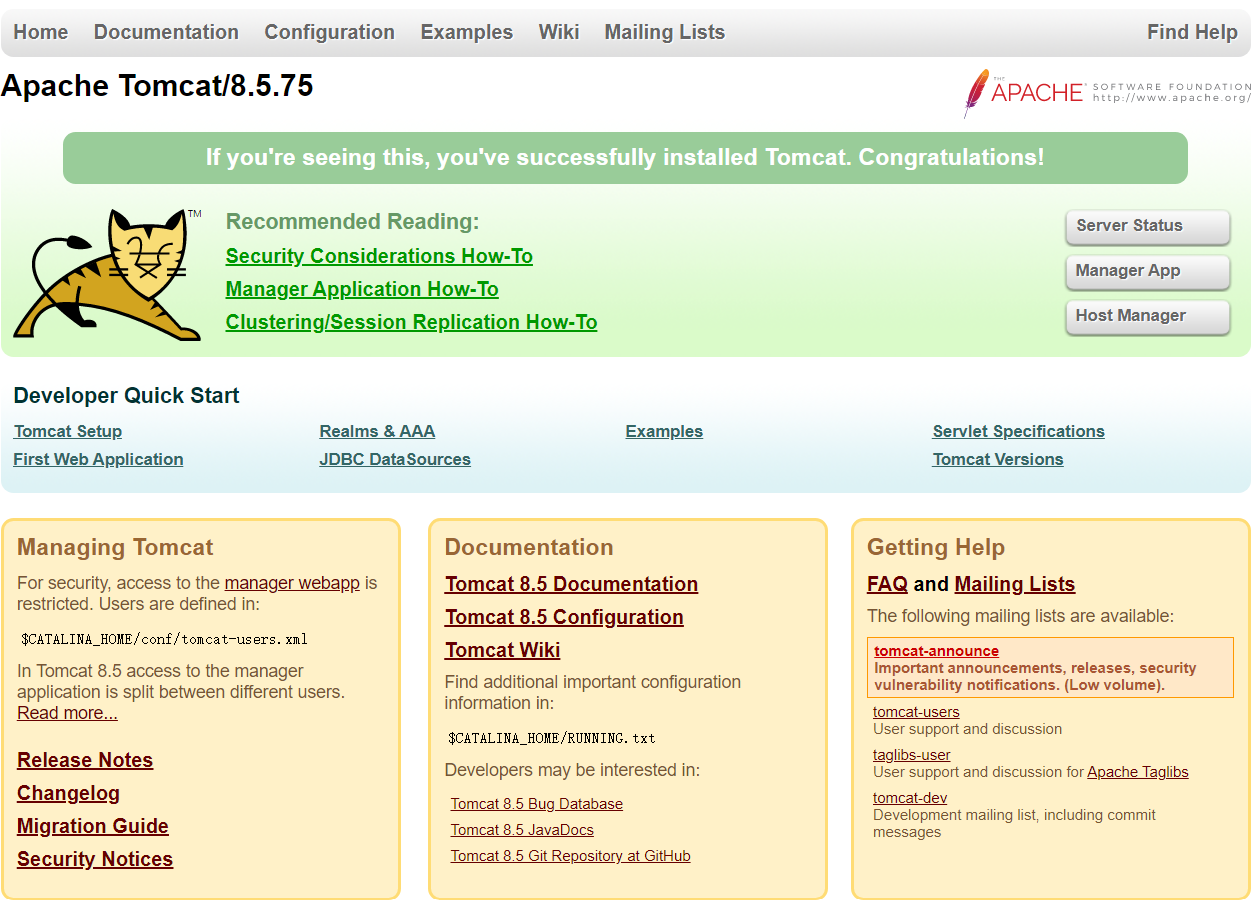Open JDBC DataSources link
1253x902 pixels.
coord(395,459)
